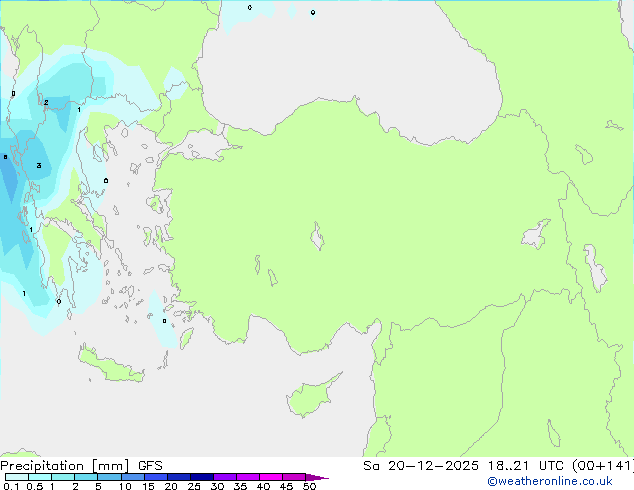This screenshot has height=490, width=634.
Task: Click the '18..21 UTC' time text
Action: (526, 466)
